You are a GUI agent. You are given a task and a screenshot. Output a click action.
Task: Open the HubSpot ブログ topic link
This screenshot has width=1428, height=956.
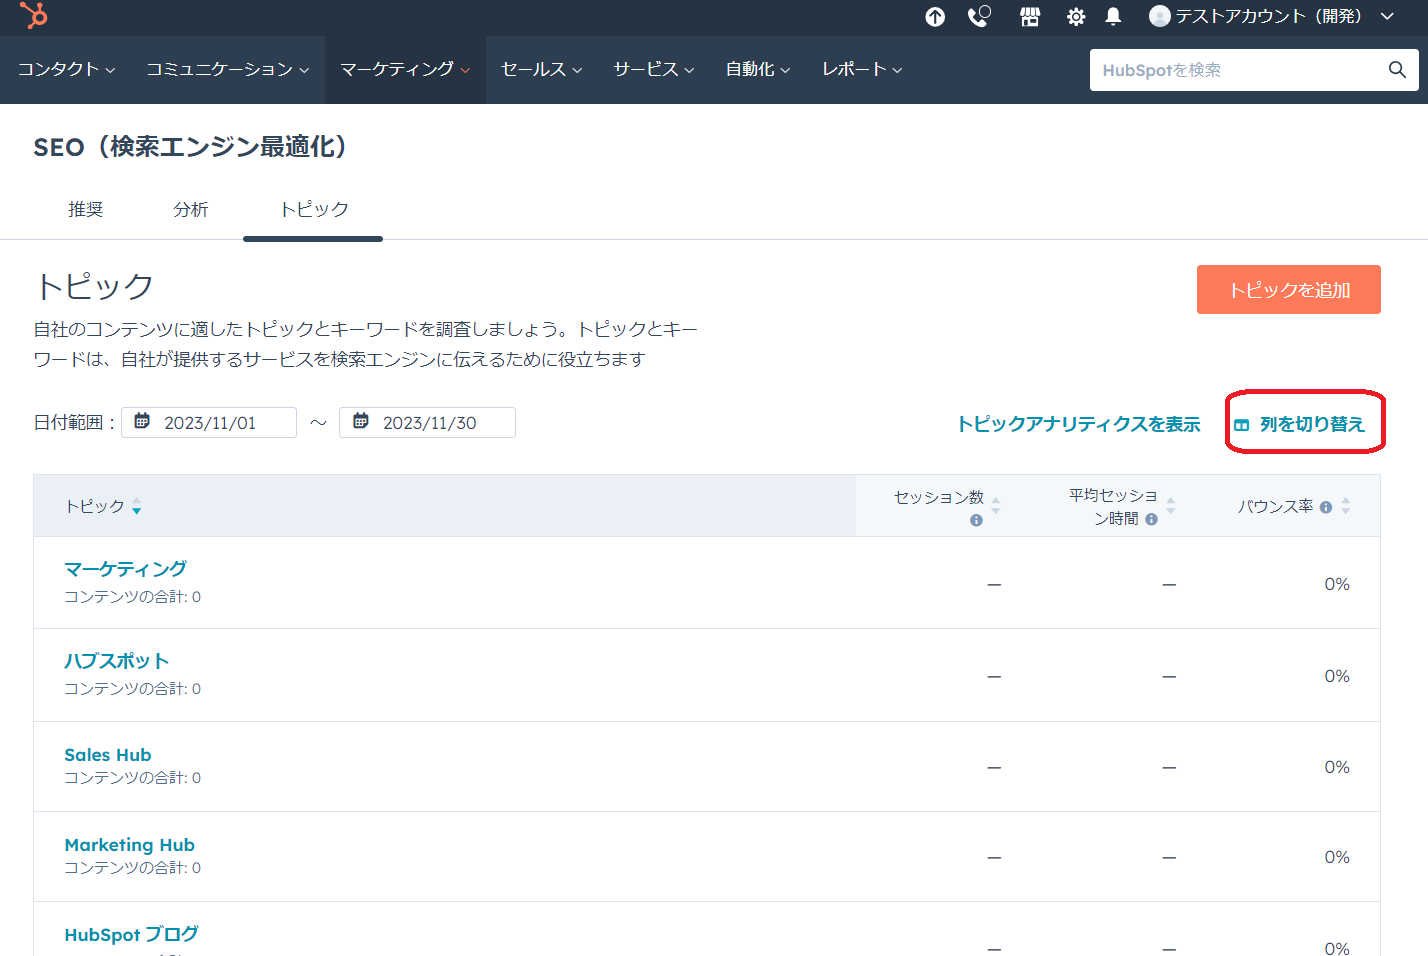pos(131,935)
